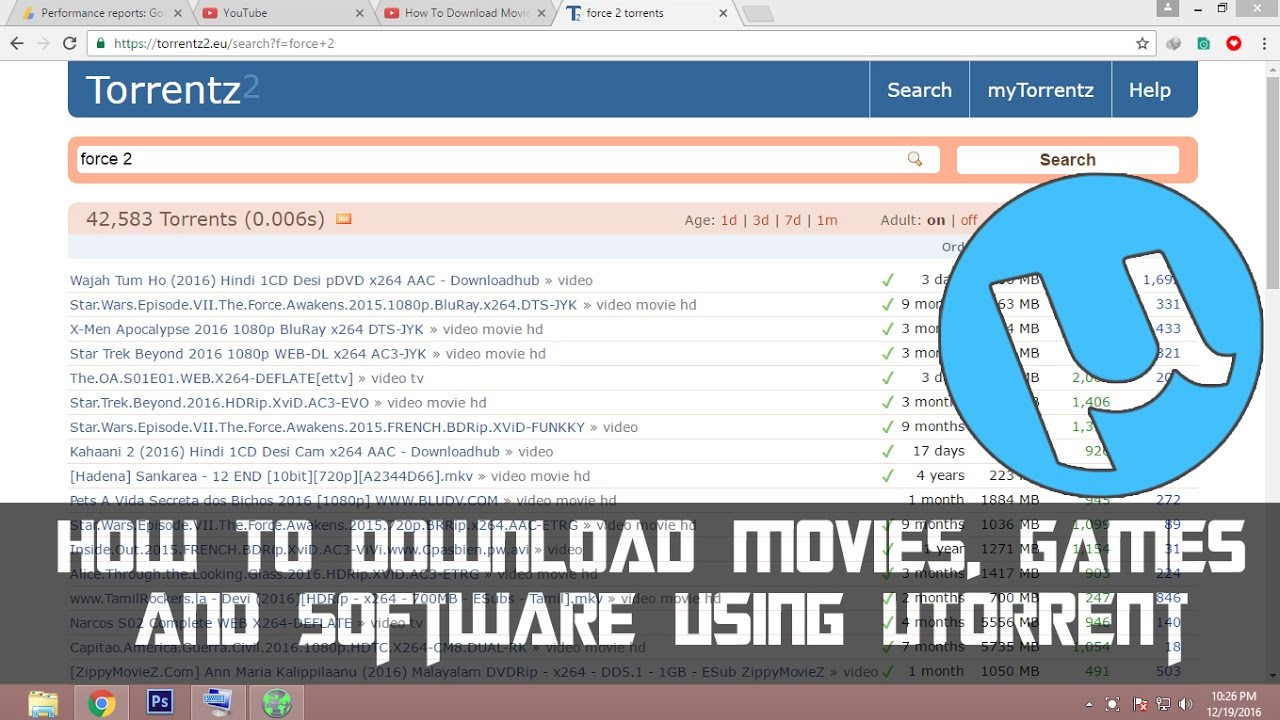Image resolution: width=1280 pixels, height=720 pixels.
Task: Open Kahaani 2 (2016) Hindi Cam link
Action: [x=285, y=451]
